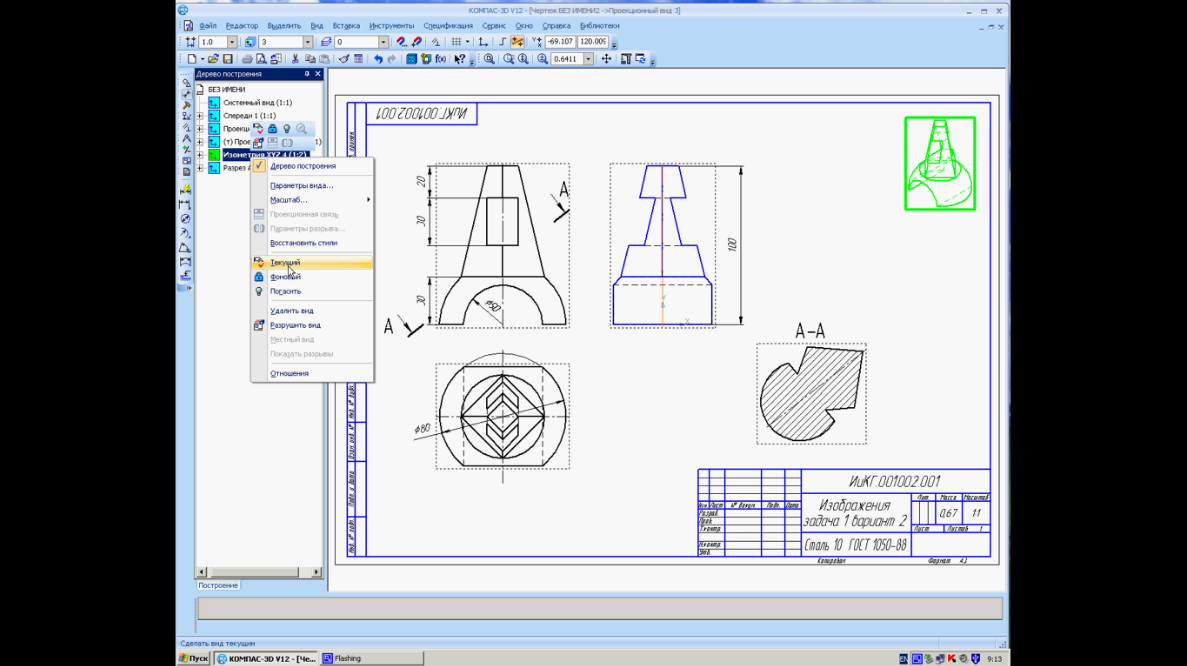This screenshot has height=666, width=1187.
Task: Click the lightbulb icon to hide the view
Action: (x=287, y=128)
